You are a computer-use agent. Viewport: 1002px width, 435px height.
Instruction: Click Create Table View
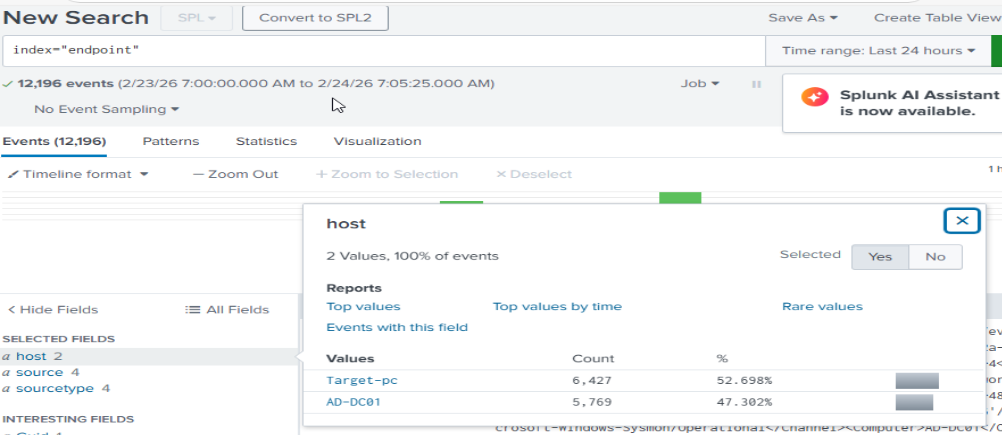[x=937, y=18]
